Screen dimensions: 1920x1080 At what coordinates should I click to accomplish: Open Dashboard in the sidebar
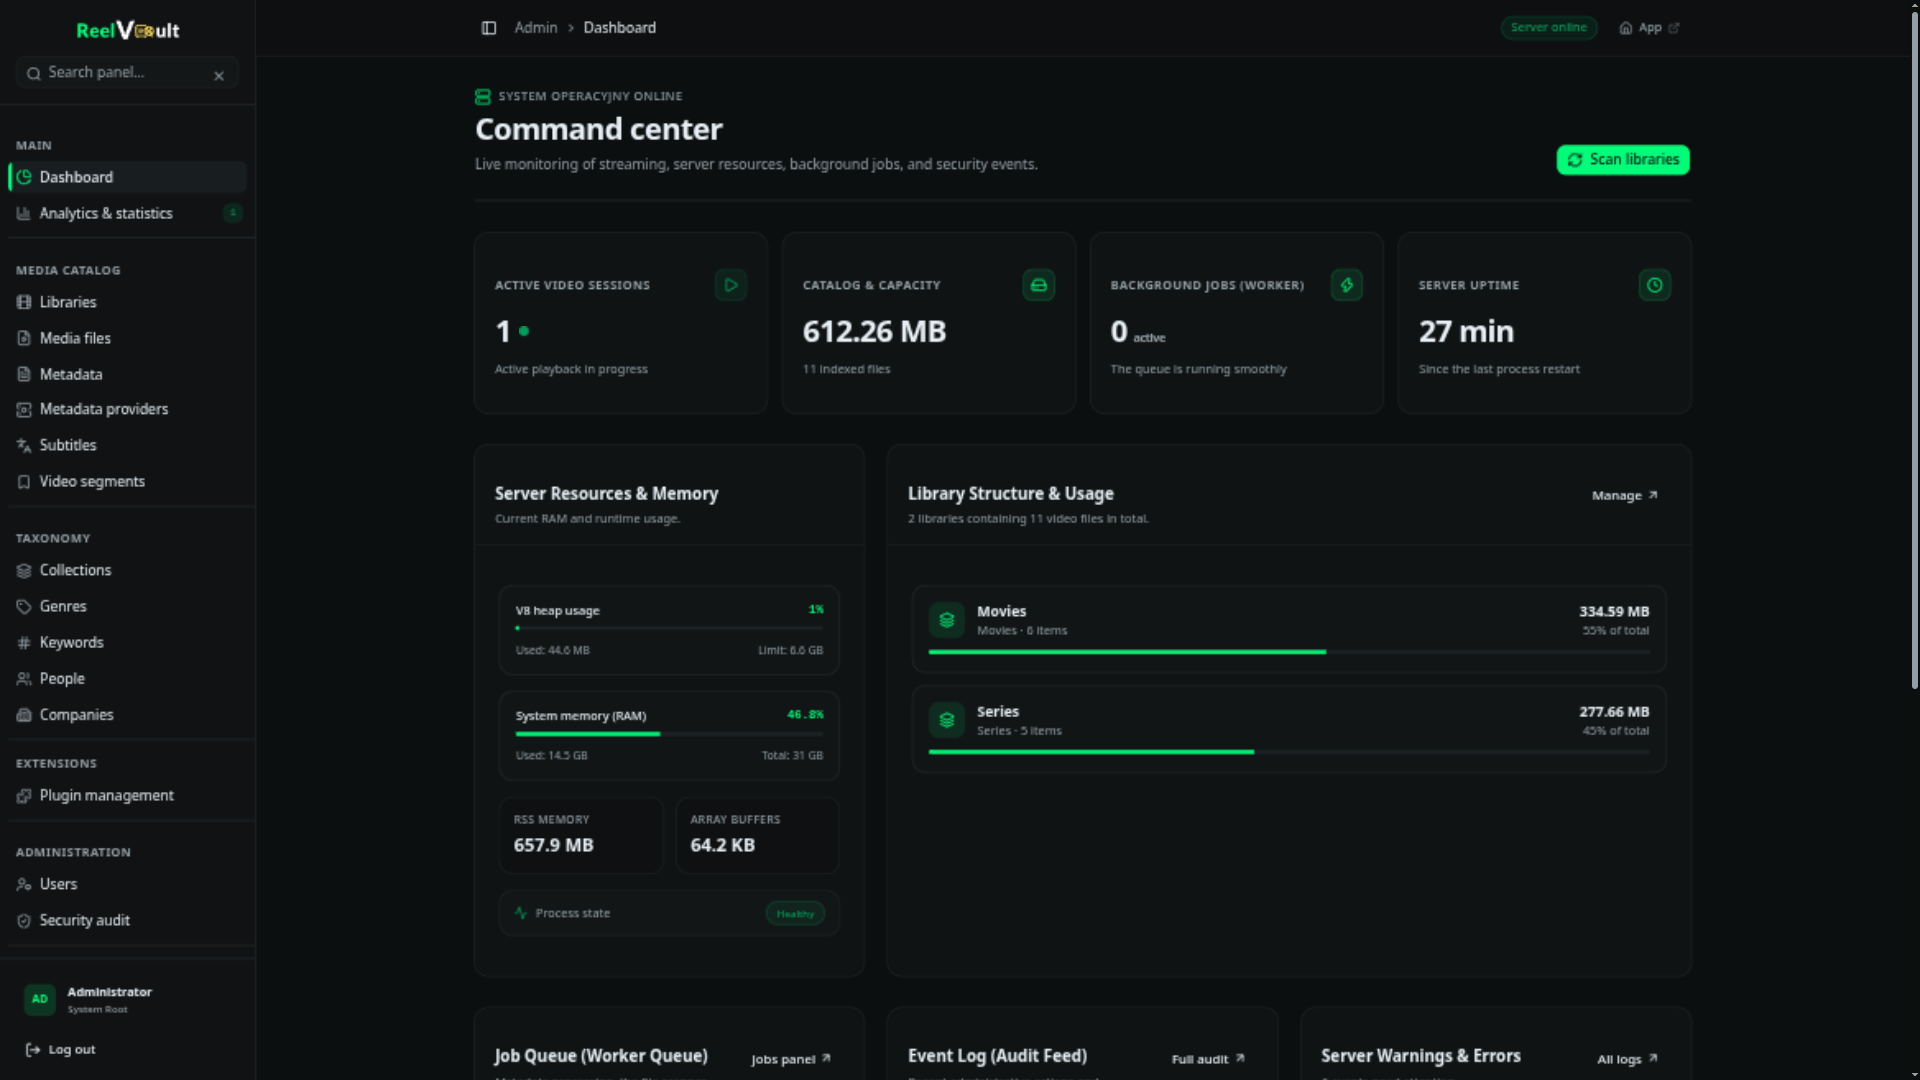(127, 177)
